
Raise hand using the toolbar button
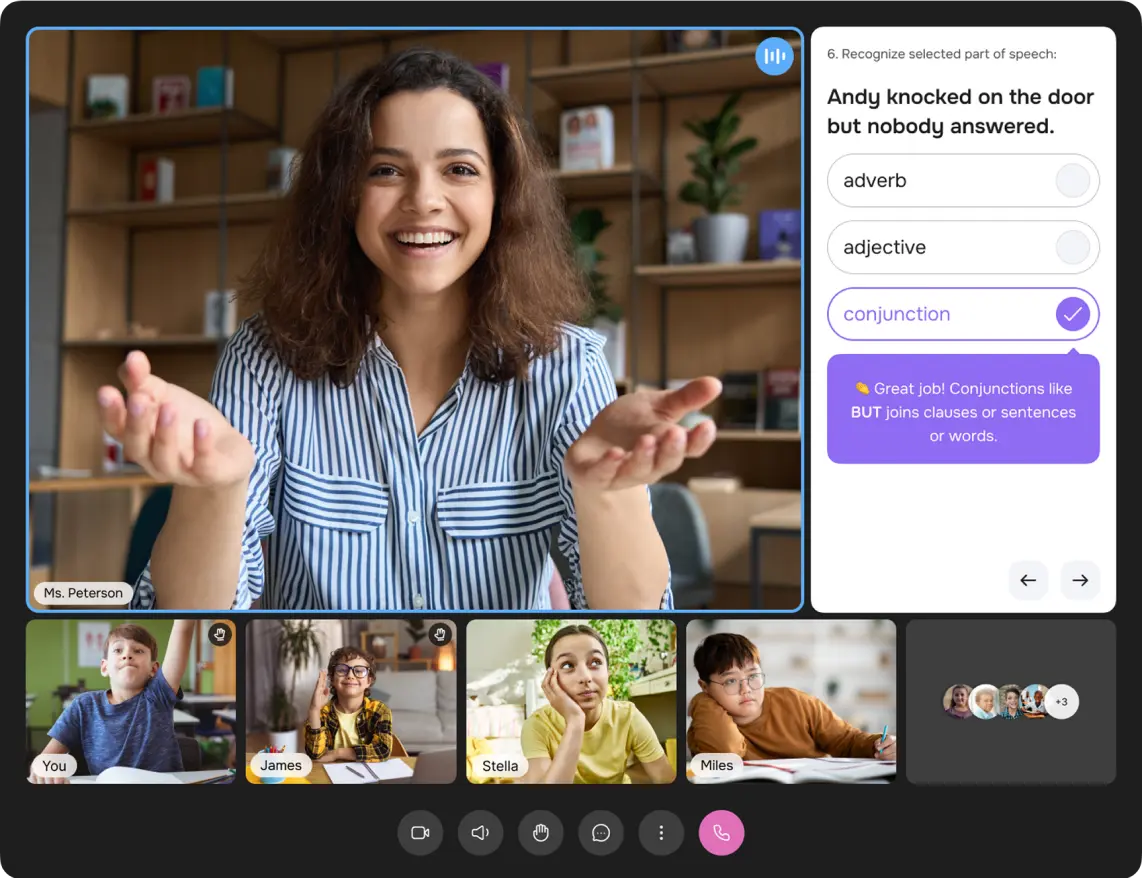(x=541, y=833)
